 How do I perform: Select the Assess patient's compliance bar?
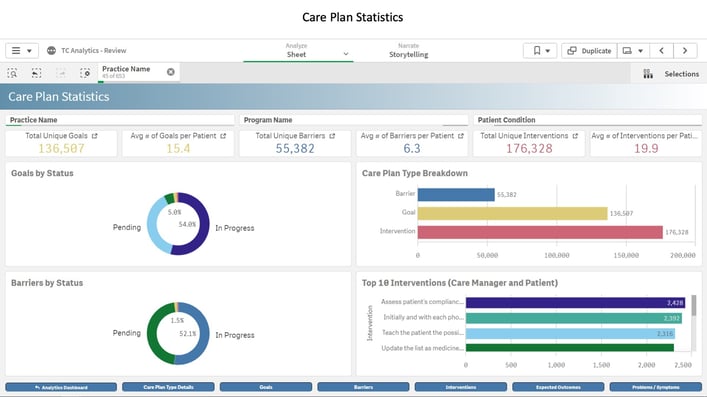click(x=575, y=302)
